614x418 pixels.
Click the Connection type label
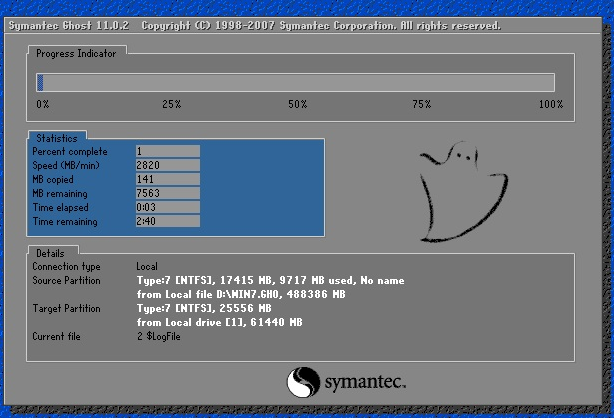[66, 267]
